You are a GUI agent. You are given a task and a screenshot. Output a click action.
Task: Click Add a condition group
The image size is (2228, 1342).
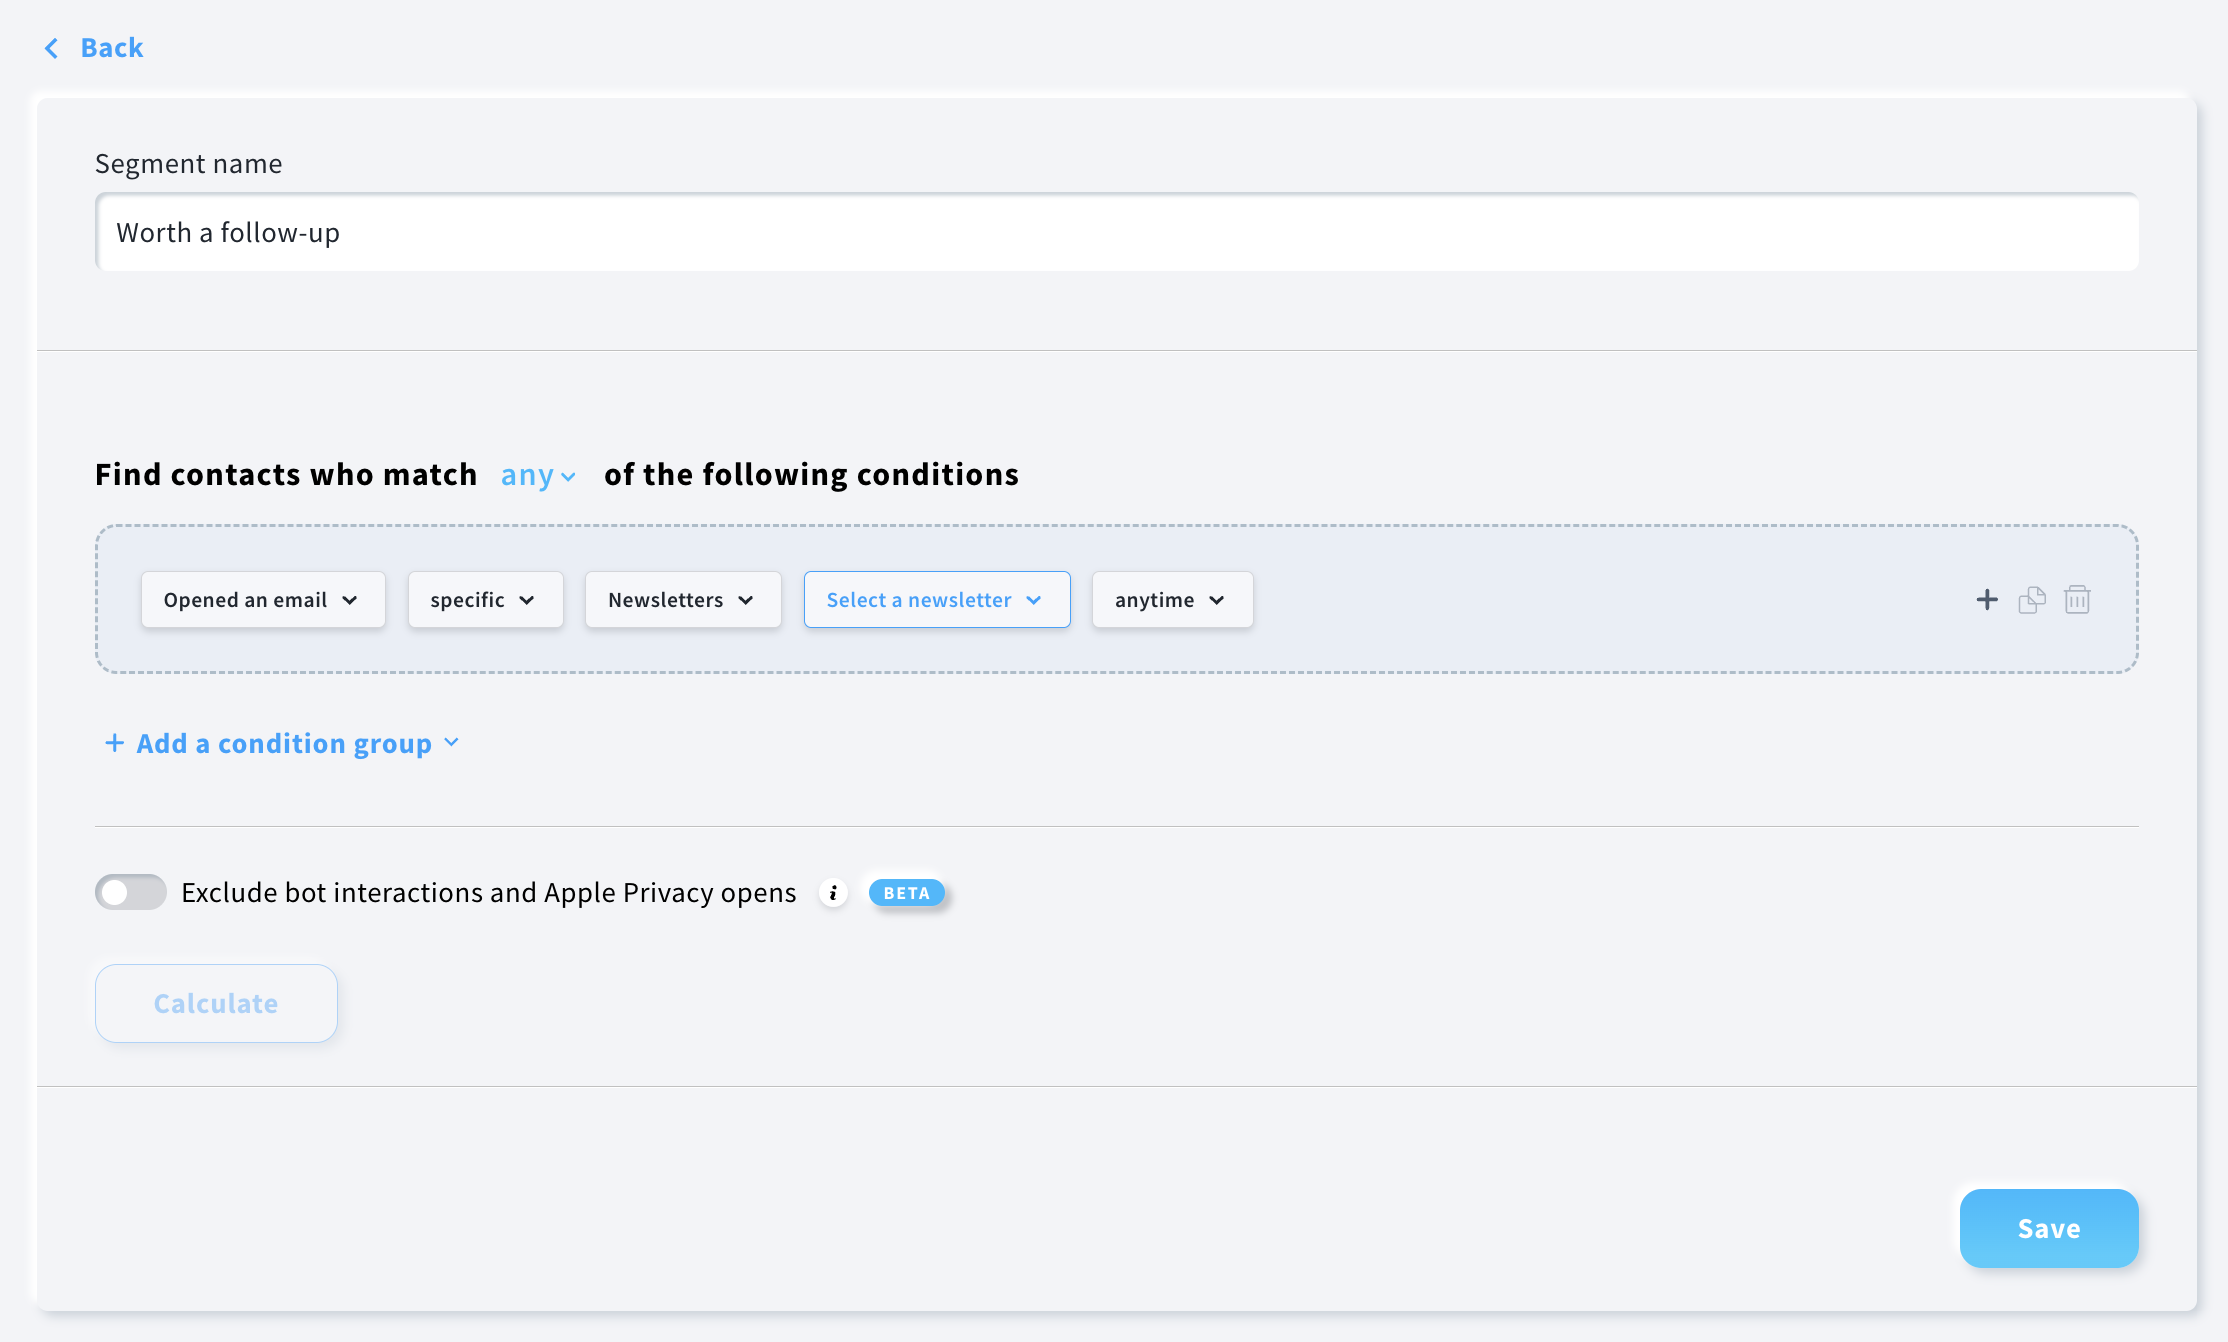tap(283, 743)
